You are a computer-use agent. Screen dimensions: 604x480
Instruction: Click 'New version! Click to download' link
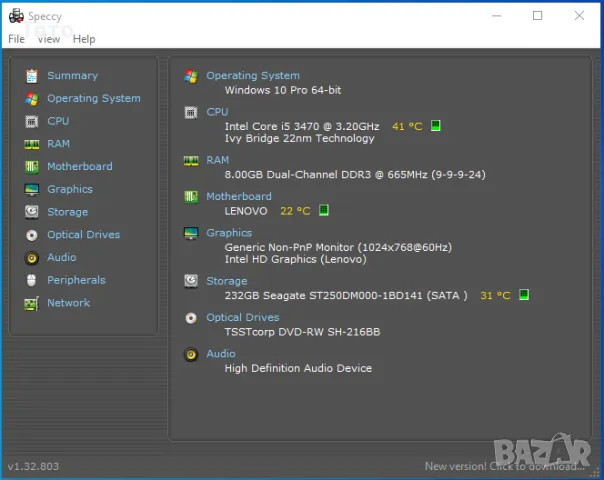click(505, 466)
